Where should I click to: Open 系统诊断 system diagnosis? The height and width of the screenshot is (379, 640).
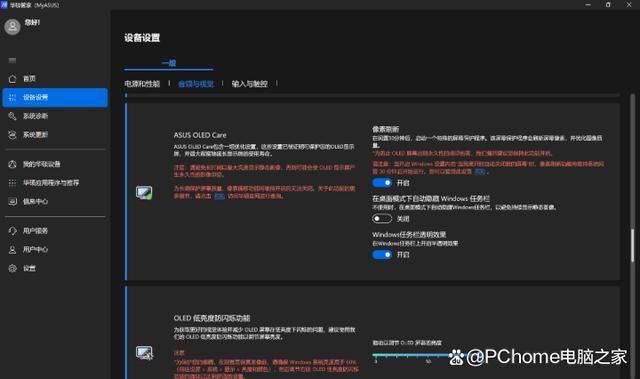(x=55, y=116)
